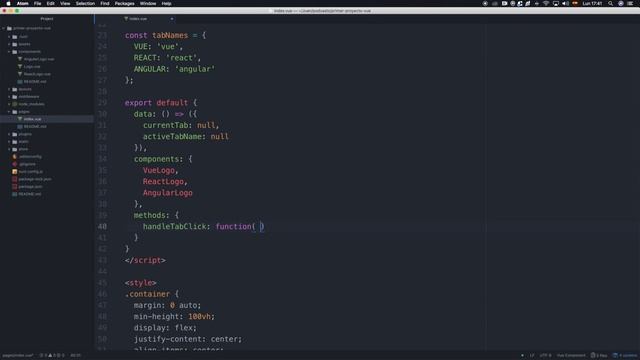Open the View menu

[x=65, y=3]
